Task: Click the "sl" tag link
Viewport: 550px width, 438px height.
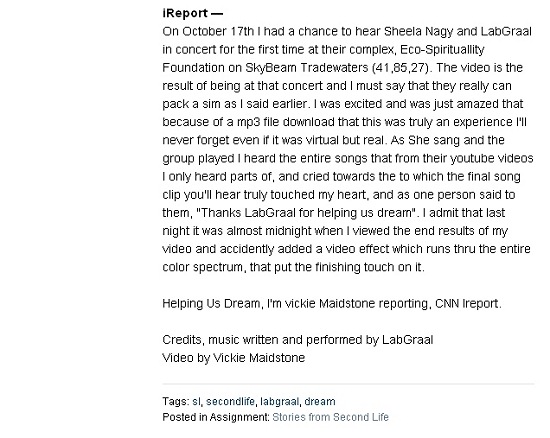Action: 196,401
